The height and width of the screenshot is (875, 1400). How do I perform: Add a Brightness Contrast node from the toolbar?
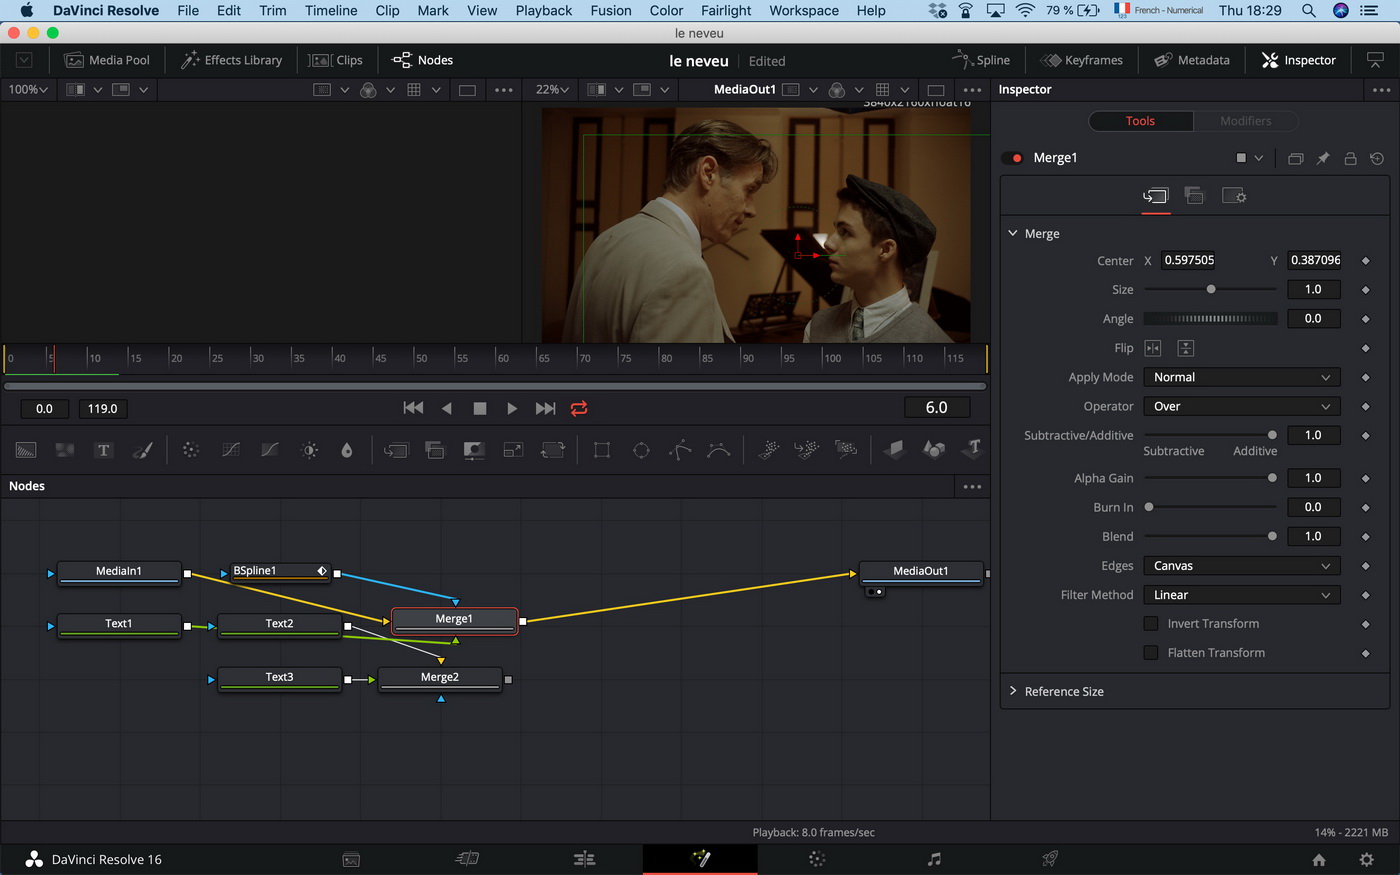click(309, 450)
